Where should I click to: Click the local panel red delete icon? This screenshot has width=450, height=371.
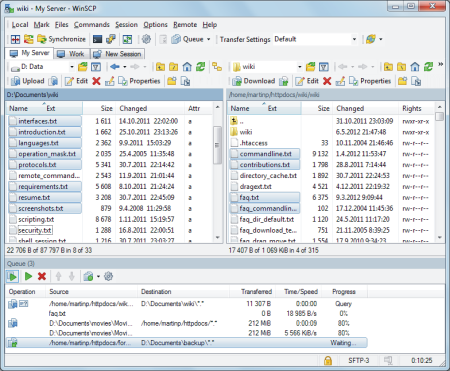(96, 81)
